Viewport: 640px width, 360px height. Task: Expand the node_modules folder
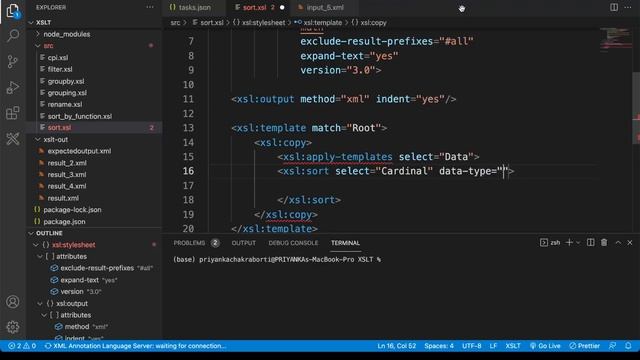[x=94, y=34]
